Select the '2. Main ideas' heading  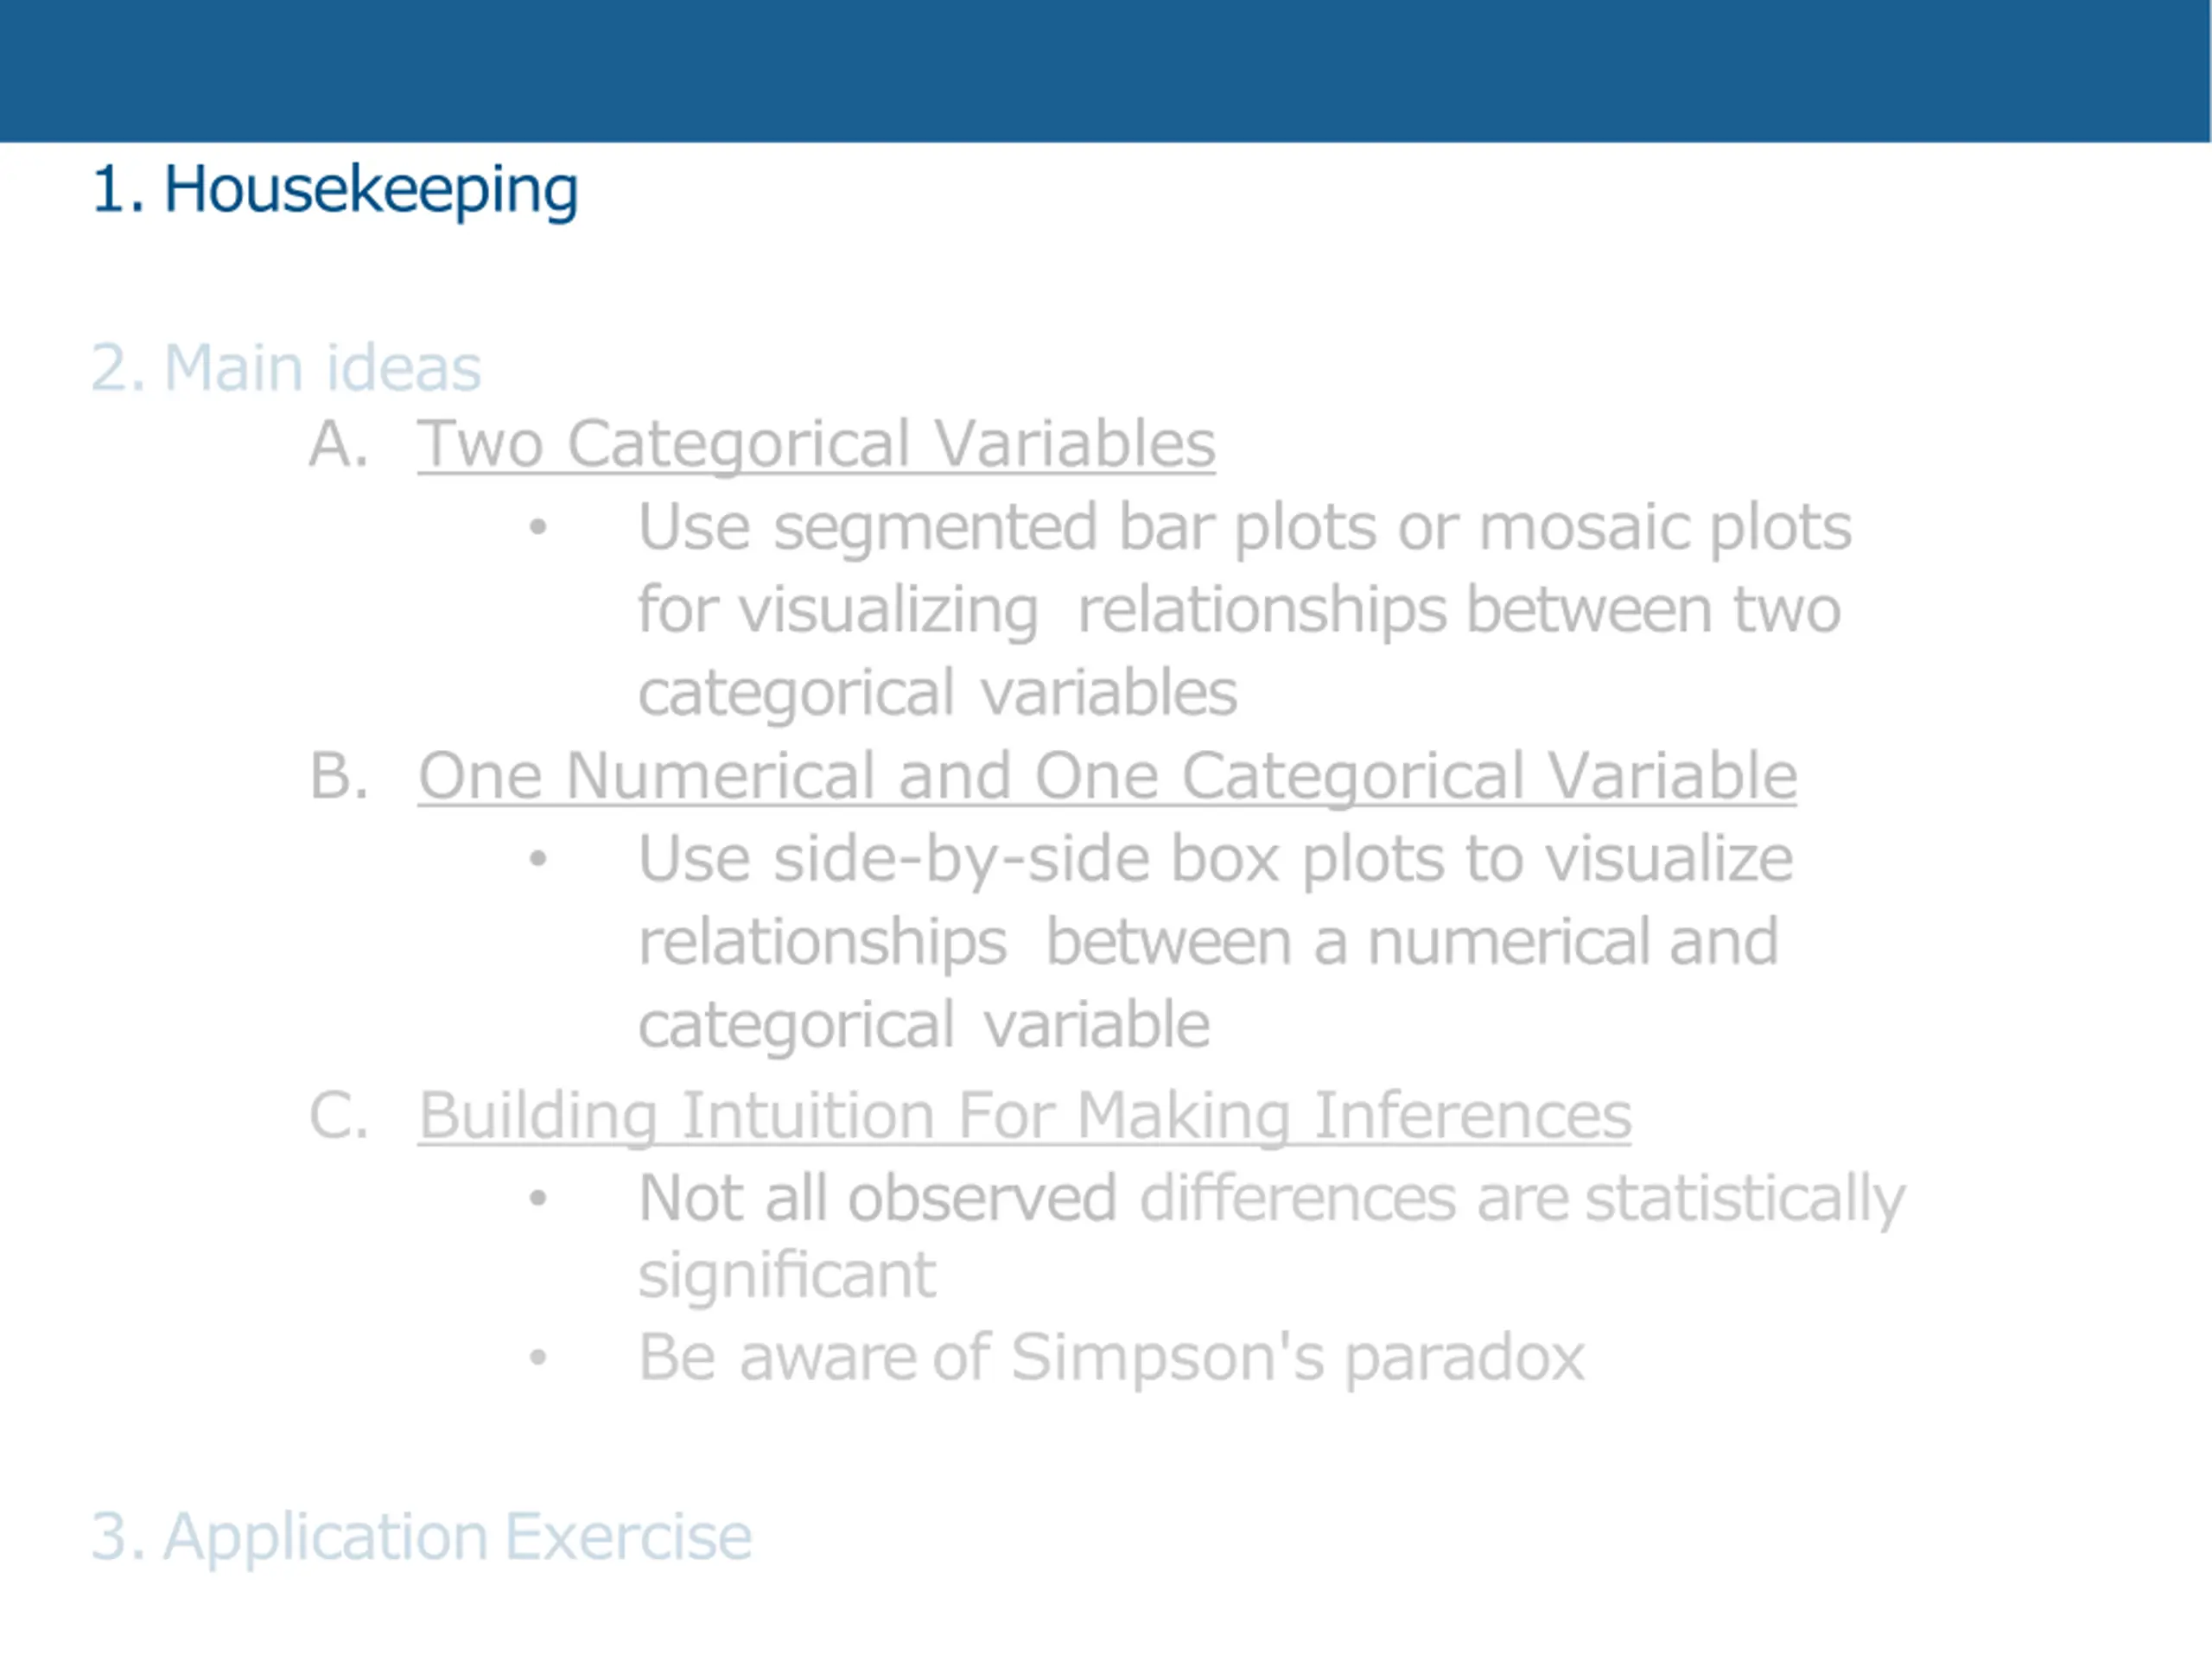[286, 368]
